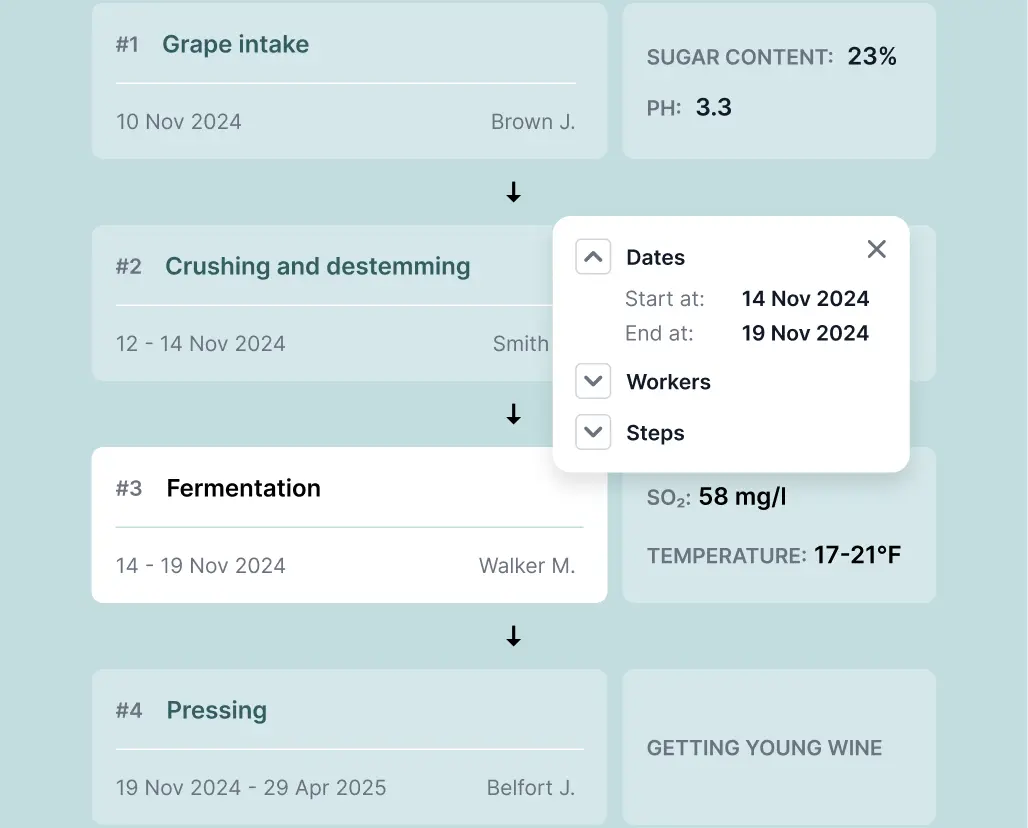The width and height of the screenshot is (1028, 828).
Task: Click the Steps section label
Action: coord(655,433)
